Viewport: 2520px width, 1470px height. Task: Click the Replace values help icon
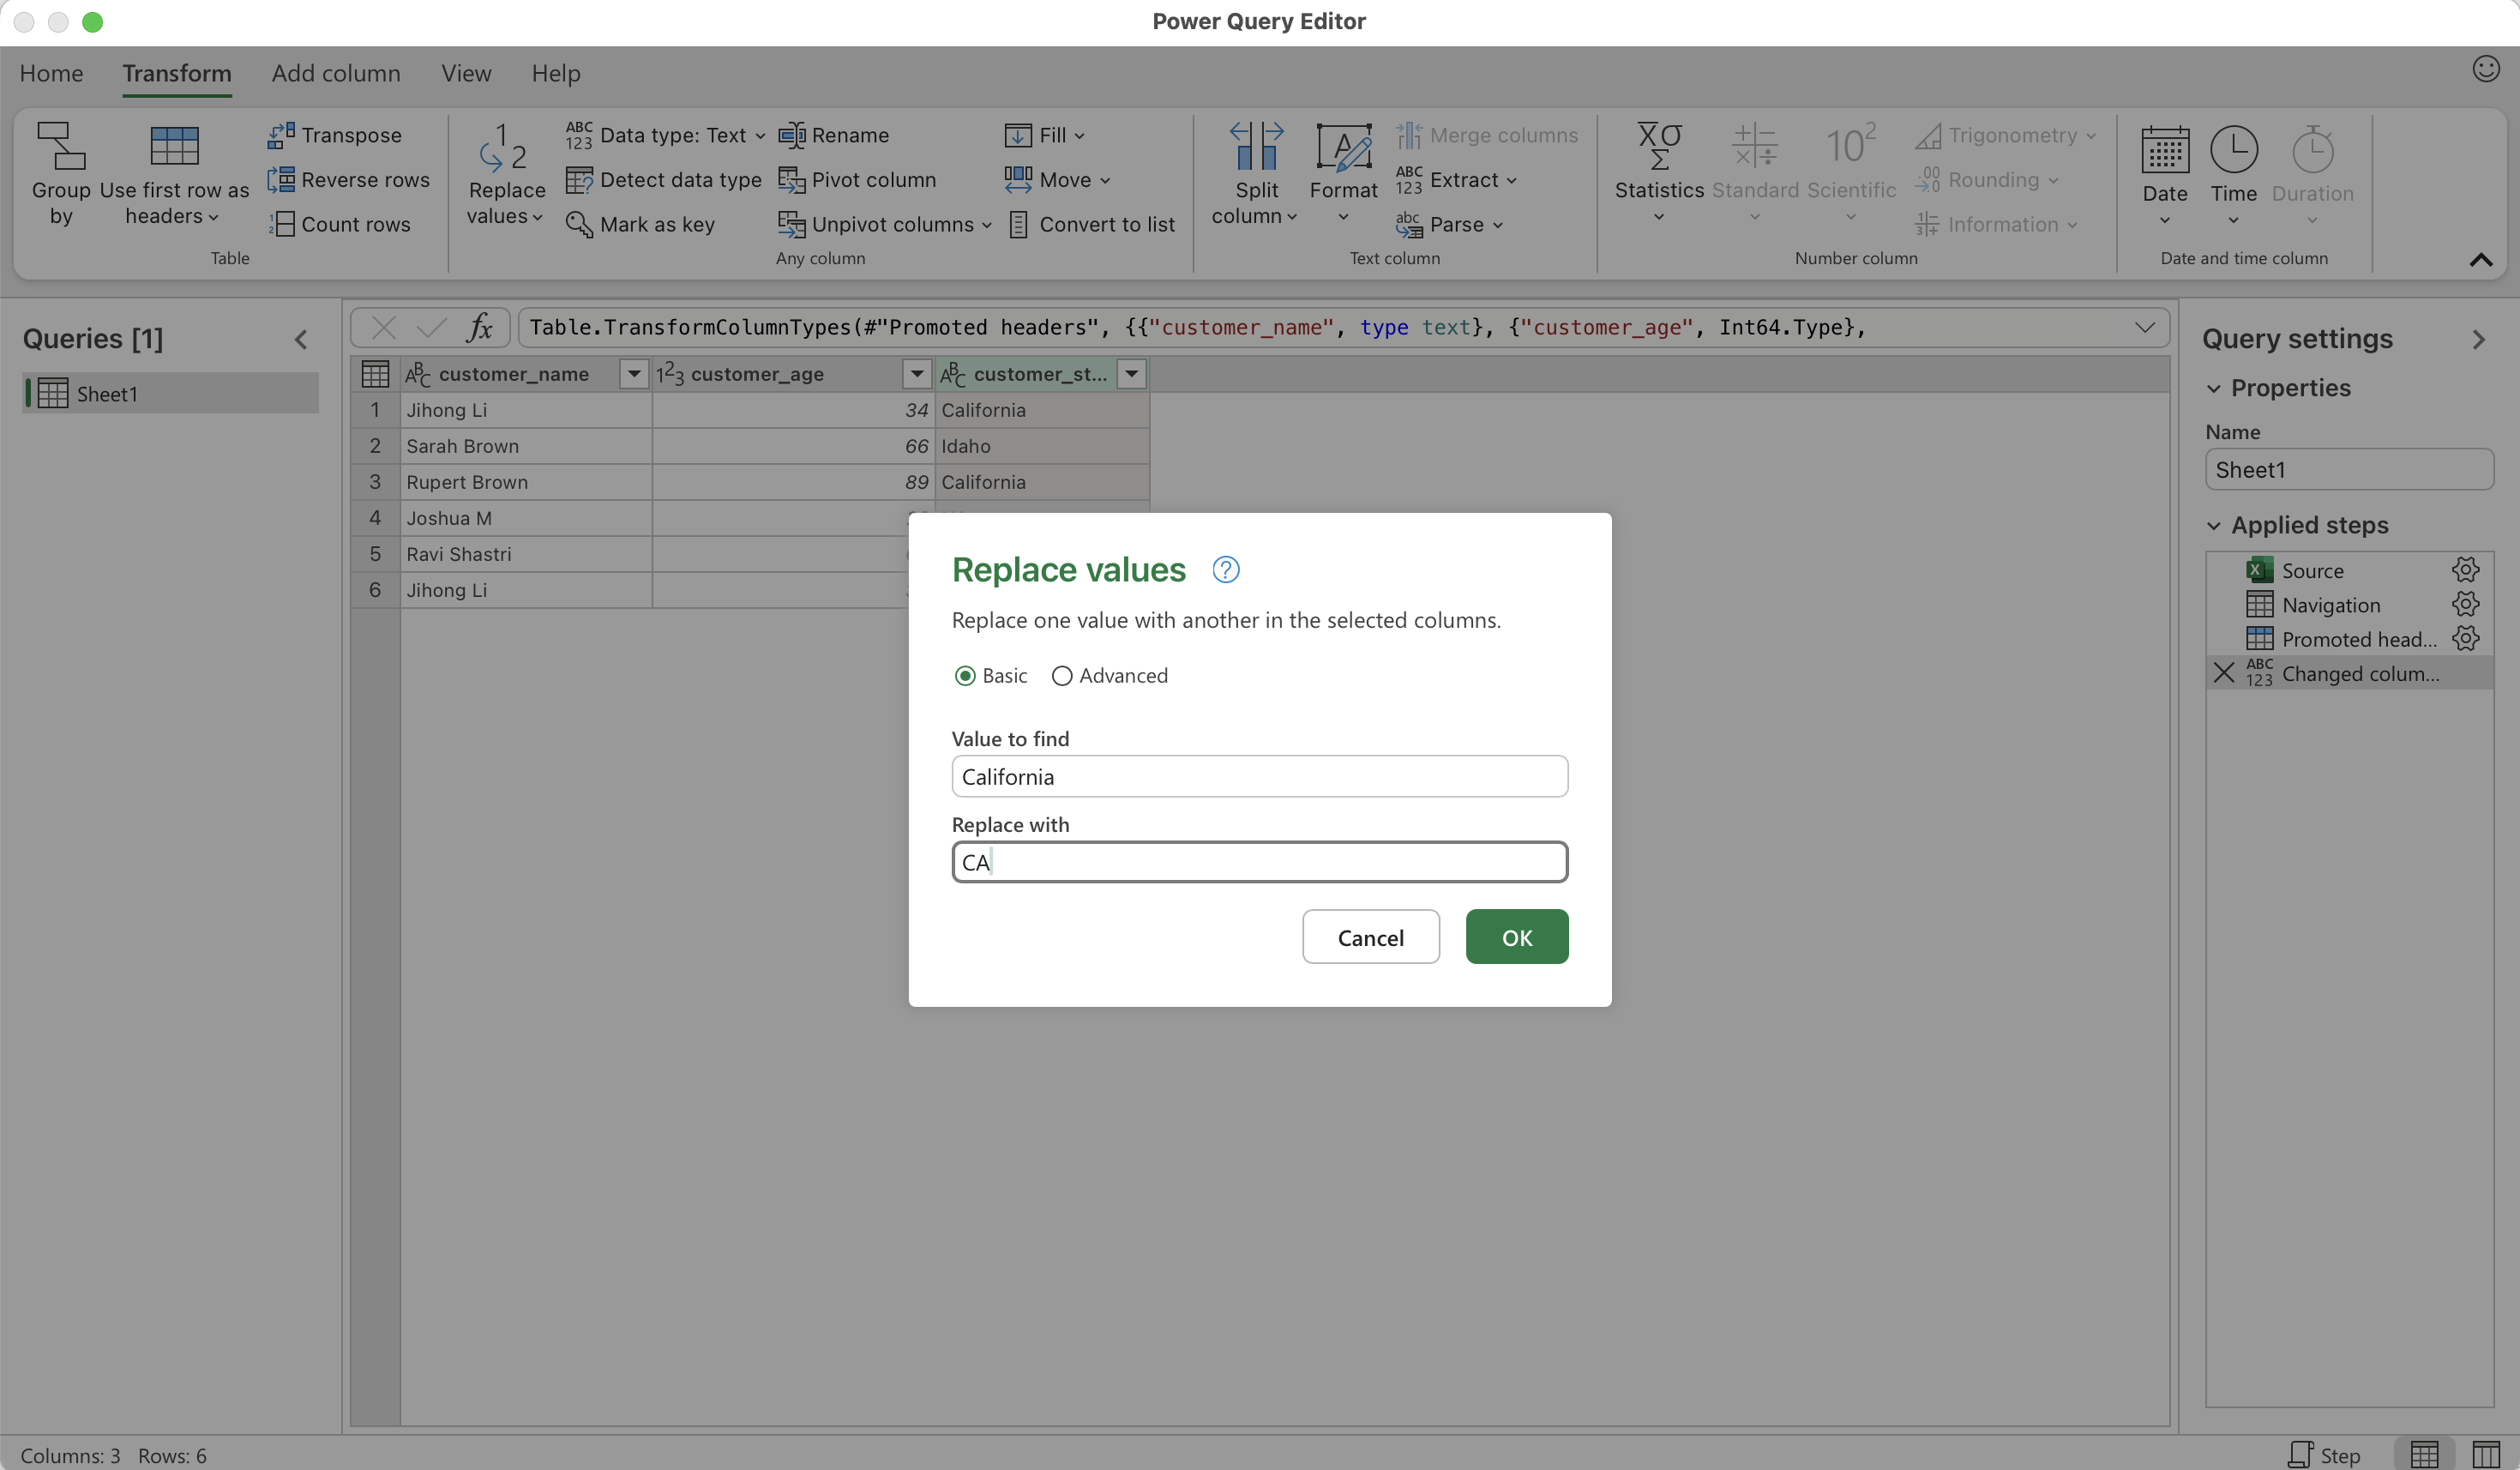(1225, 570)
